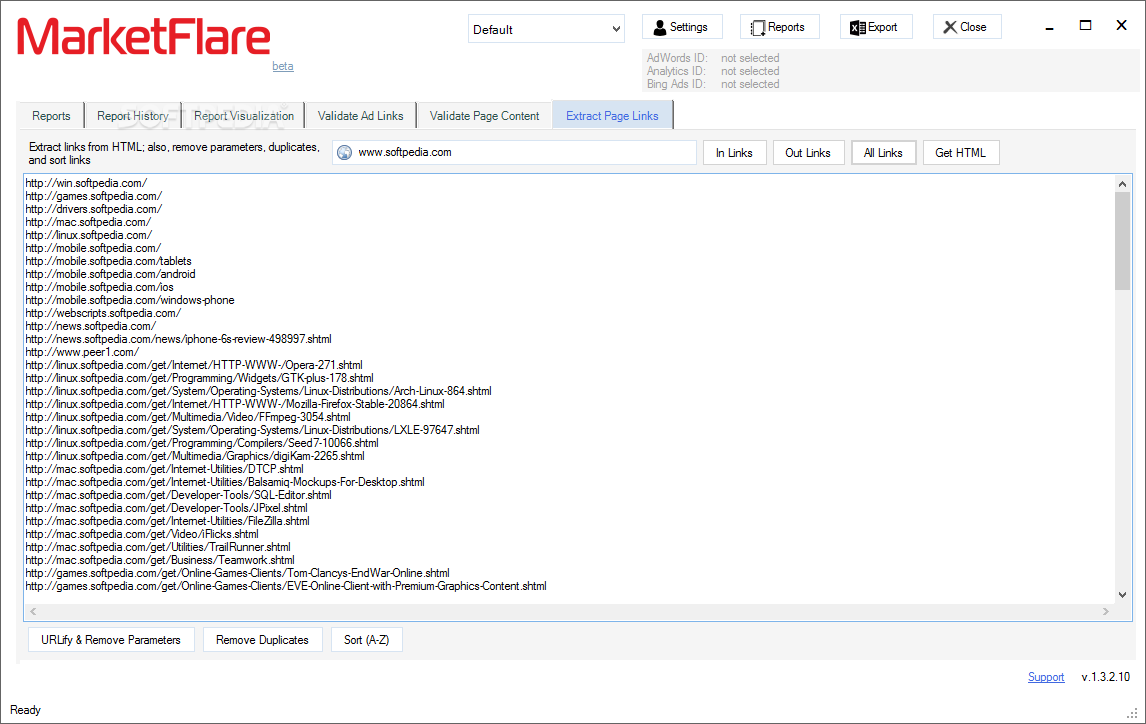Open Settings with the user icon button
This screenshot has width=1146, height=724.
pos(682,27)
